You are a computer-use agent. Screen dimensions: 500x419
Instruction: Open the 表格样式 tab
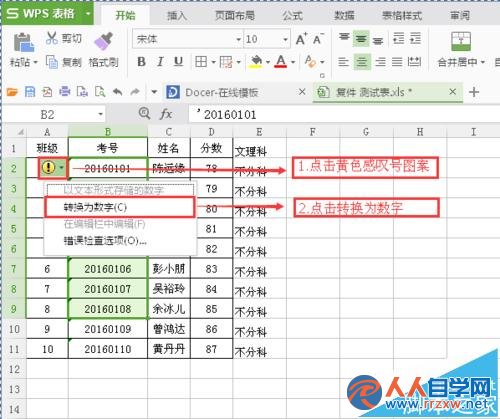click(402, 15)
